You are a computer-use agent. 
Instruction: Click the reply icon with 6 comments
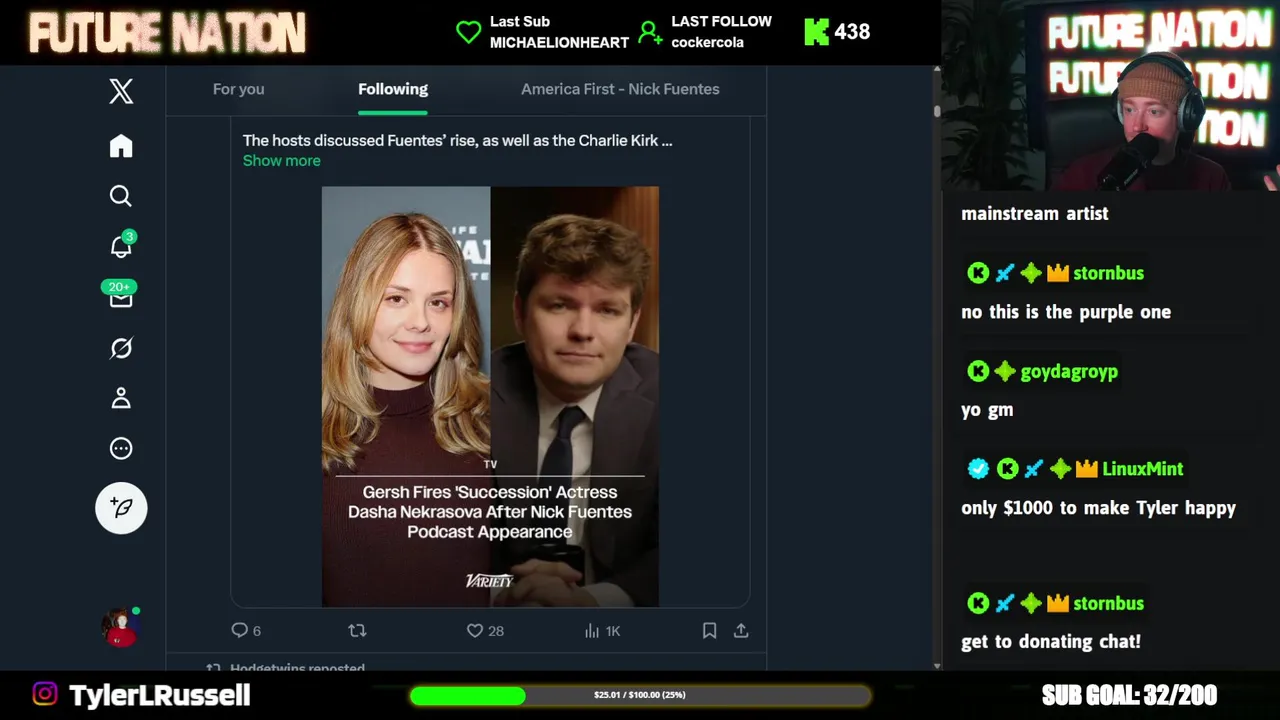pos(240,630)
